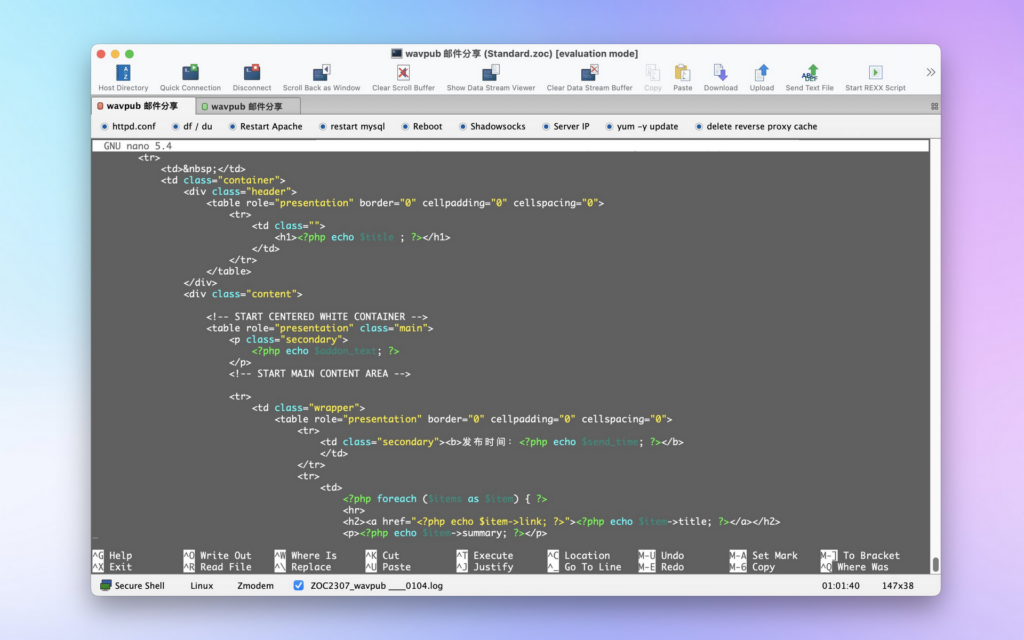The width and height of the screenshot is (1024, 640).
Task: Open Scroll Back as Window
Action: 321,73
